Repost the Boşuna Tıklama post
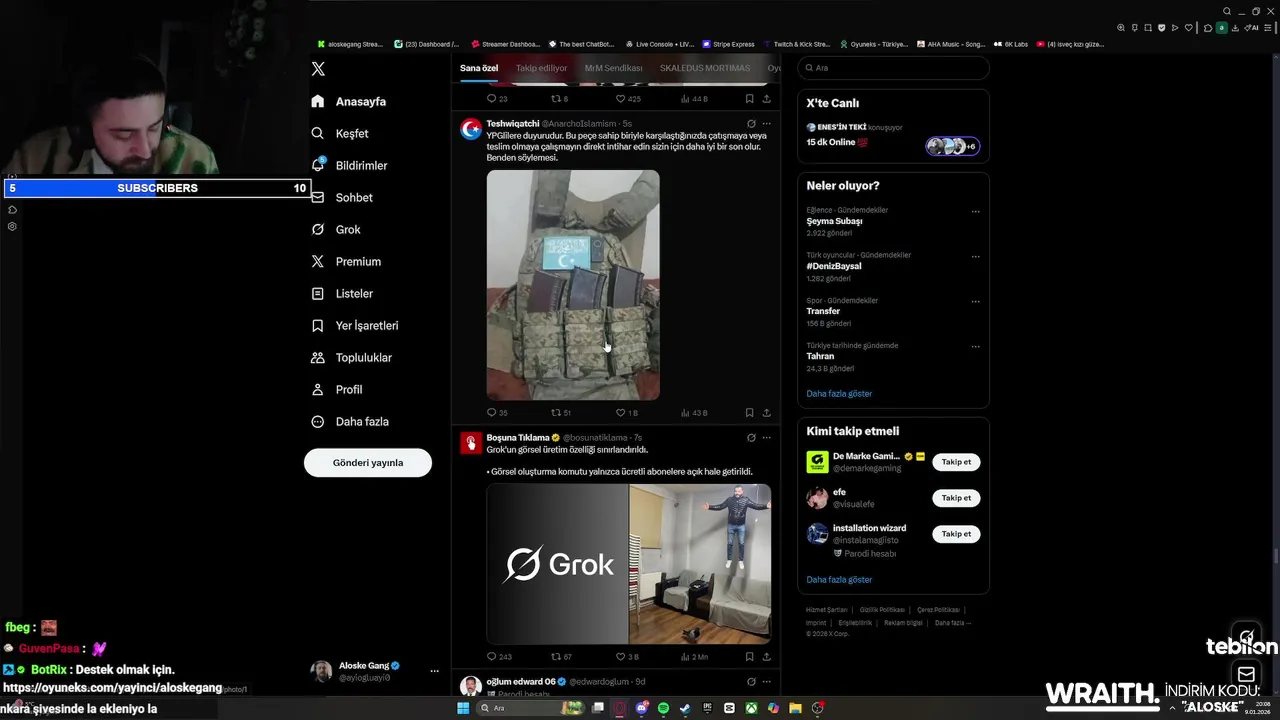The image size is (1280, 720). click(561, 657)
